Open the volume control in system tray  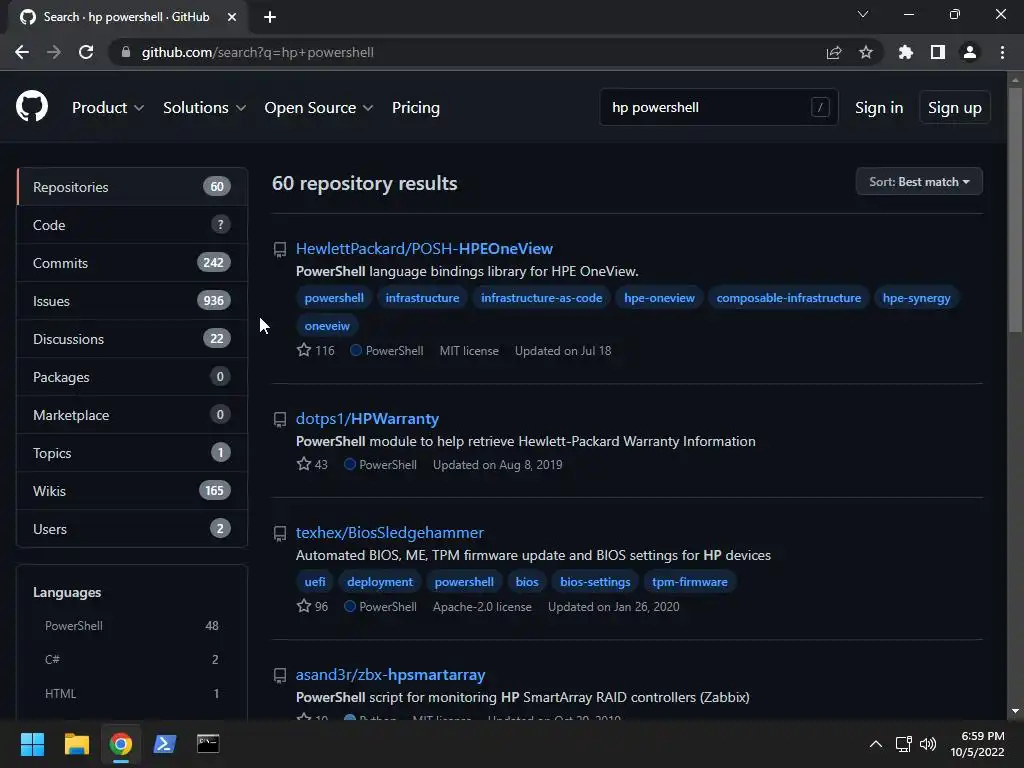(927, 744)
